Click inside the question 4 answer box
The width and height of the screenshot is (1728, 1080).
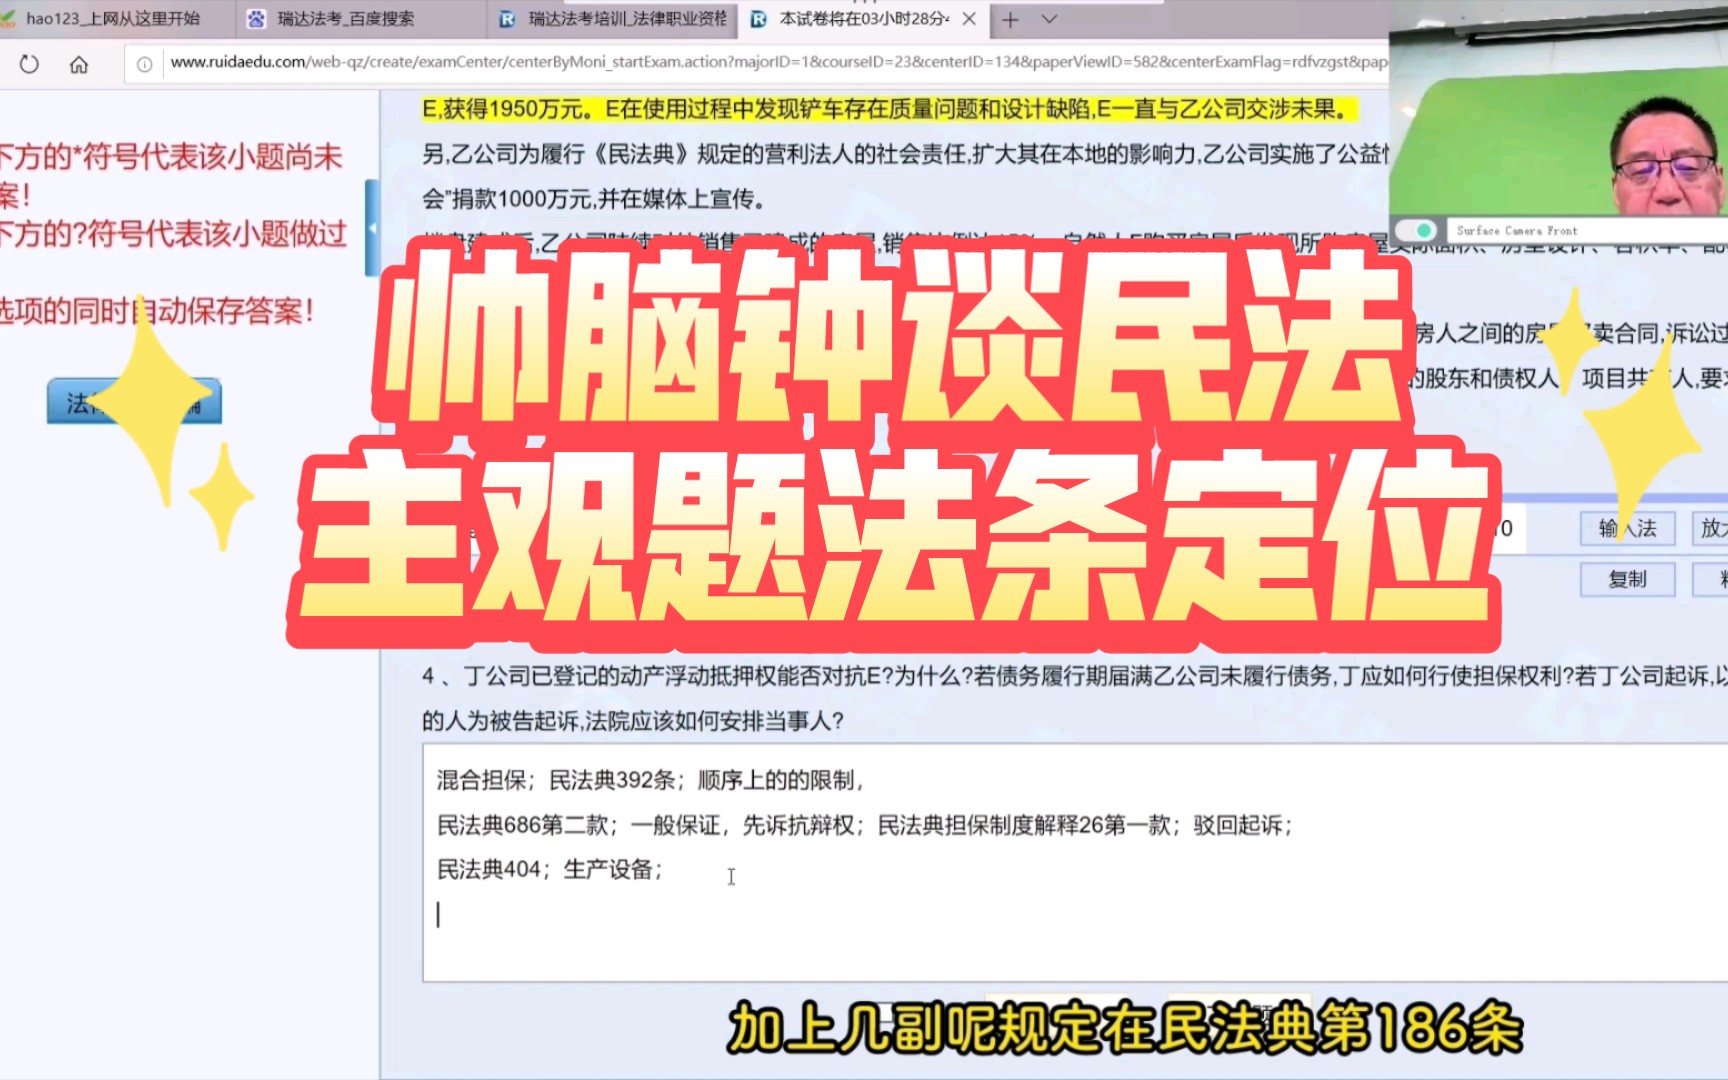pyautogui.click(x=1075, y=862)
